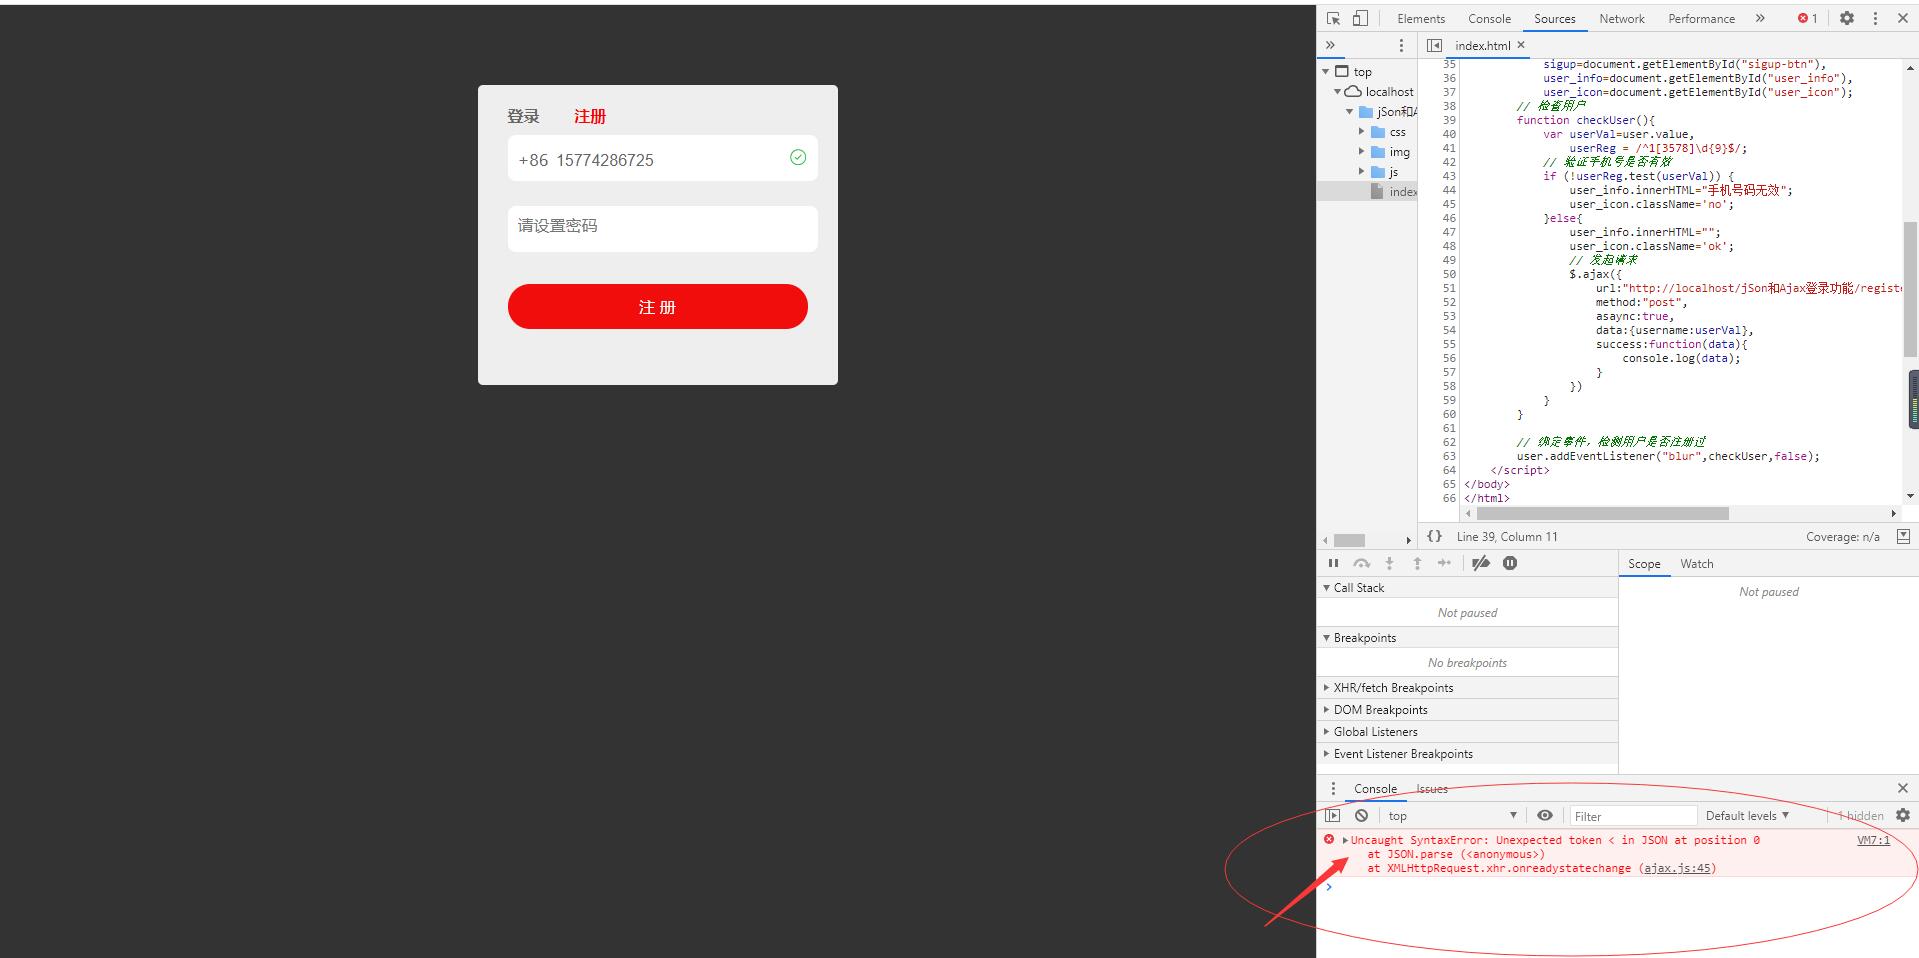Screen dimensions: 1919x958
Task: Pretty print the source with braces icon
Action: click(1434, 536)
